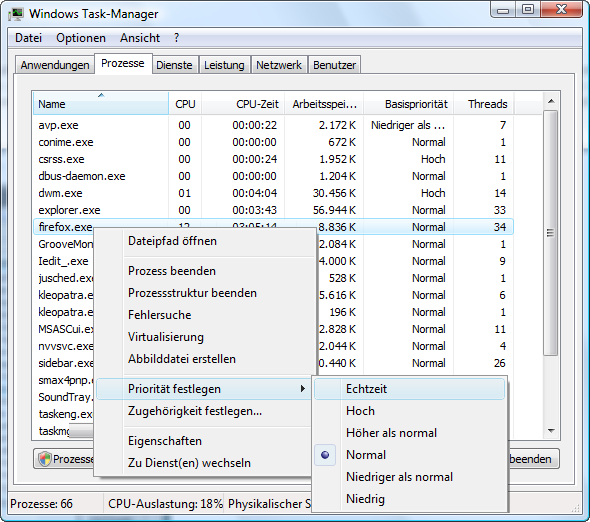The image size is (590, 522).
Task: Switch to the Anwendungen tab
Action: pos(55,65)
